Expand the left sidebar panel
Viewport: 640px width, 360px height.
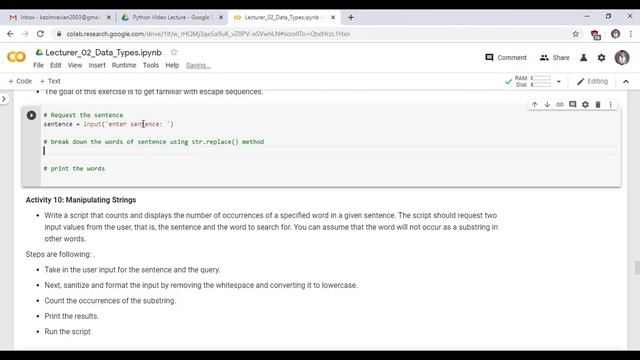4,99
